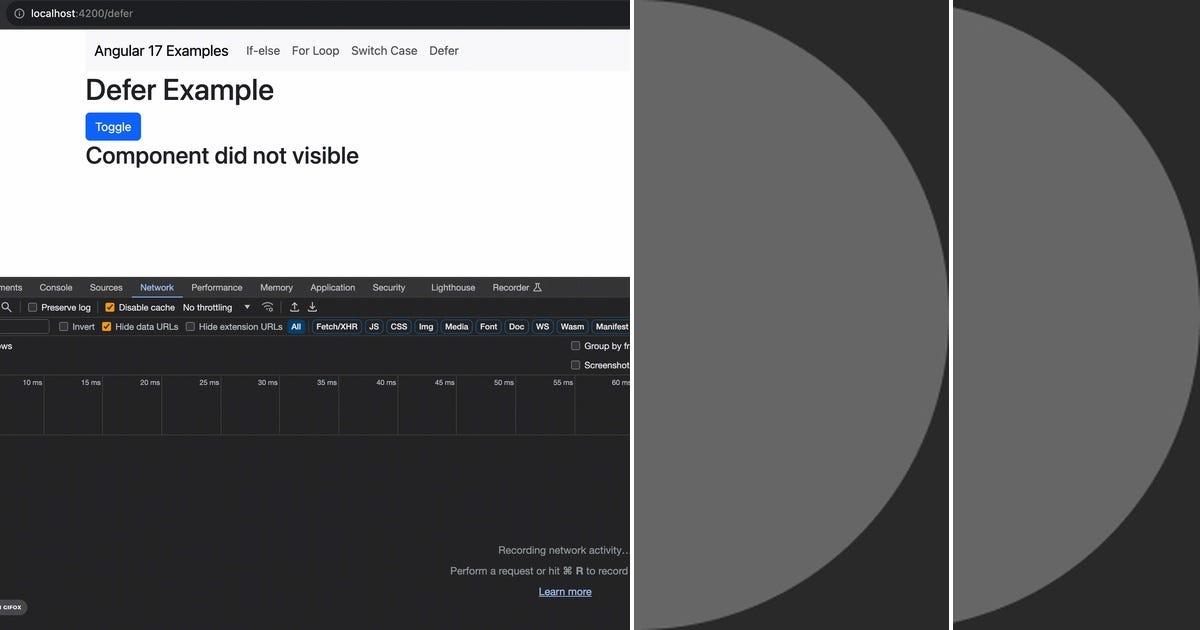
Task: Open the Security tab
Action: (389, 288)
